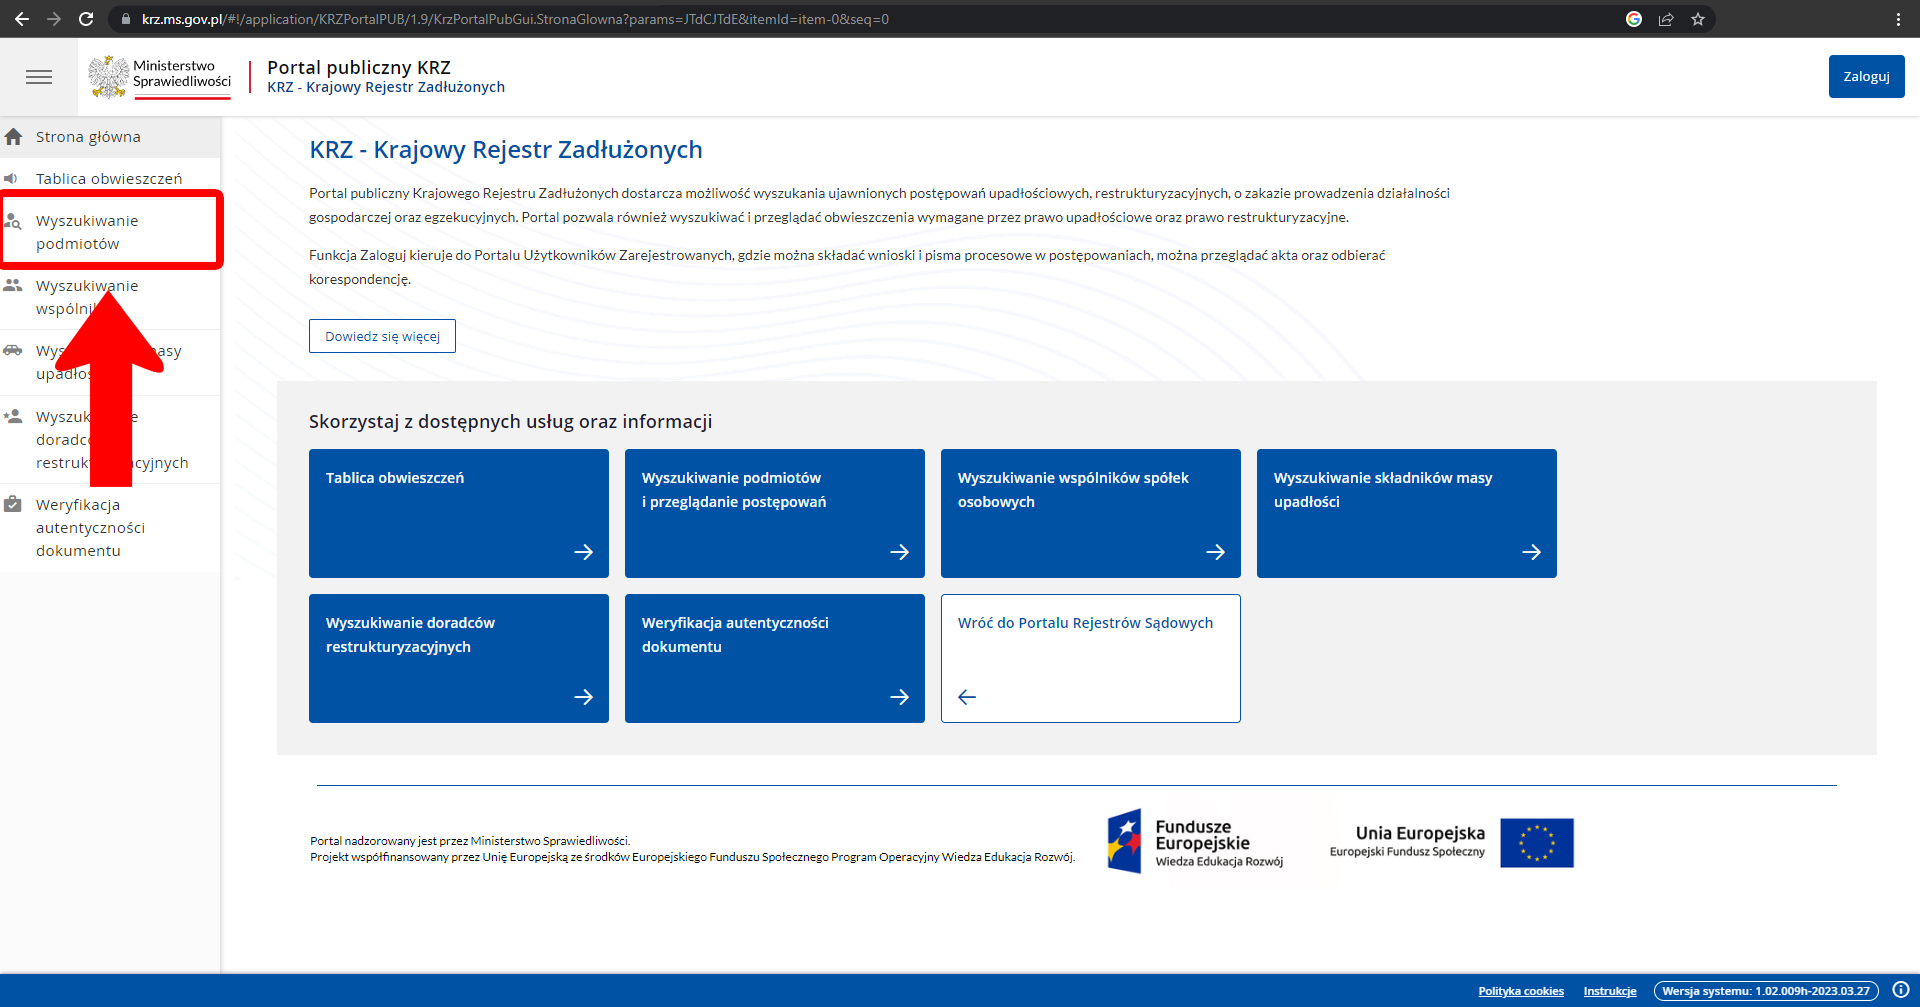Screen dimensions: 1920x1007
Task: Click Wróć do Portalu Rejestrów Sądowych
Action: coord(1091,658)
